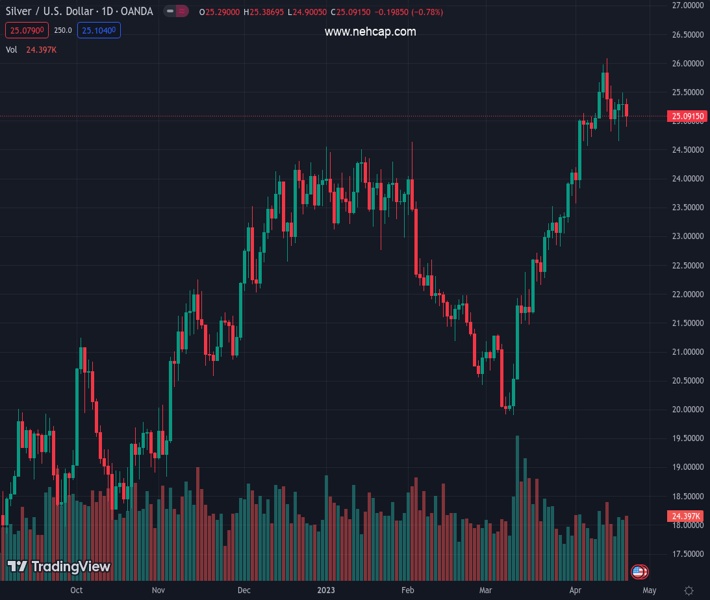Open chart settings gear icon

tap(689, 590)
